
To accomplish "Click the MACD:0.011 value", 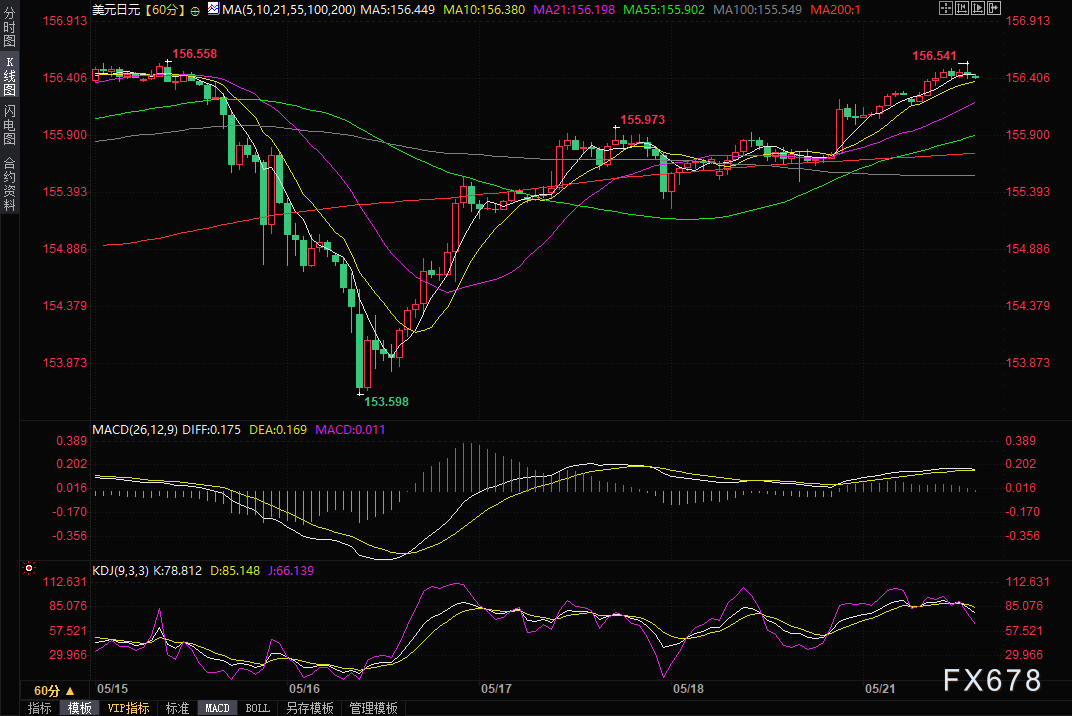I will pos(350,429).
